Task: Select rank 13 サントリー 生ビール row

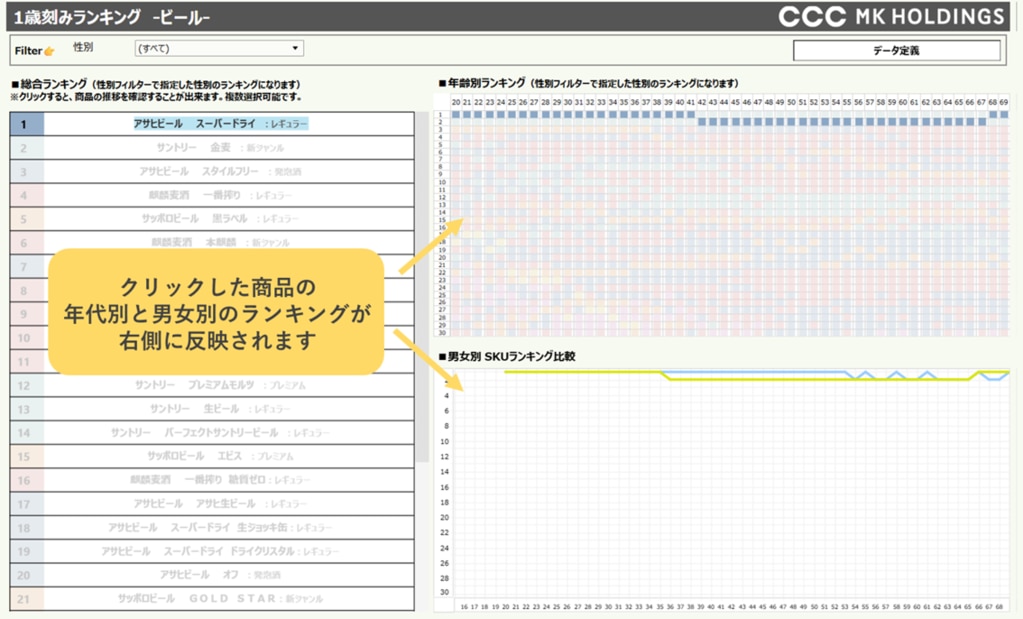Action: [x=212, y=408]
